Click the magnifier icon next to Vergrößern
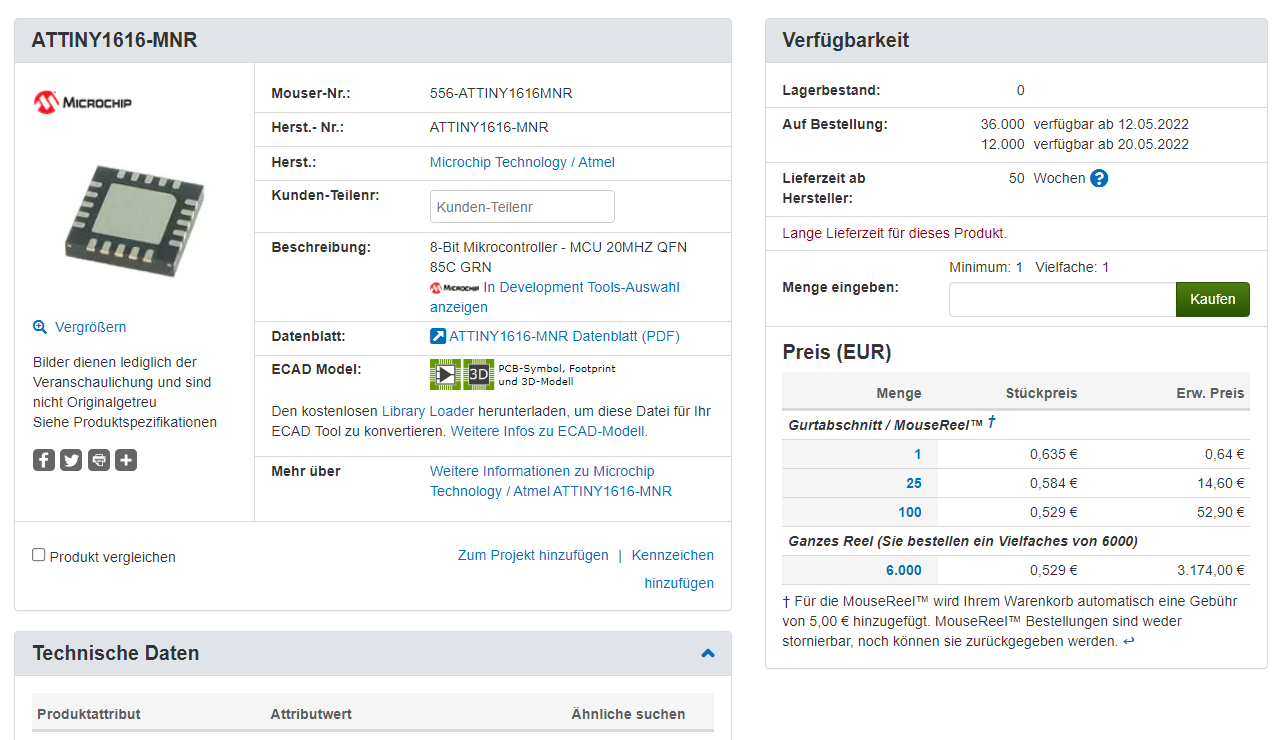The image size is (1280, 740). 40,327
